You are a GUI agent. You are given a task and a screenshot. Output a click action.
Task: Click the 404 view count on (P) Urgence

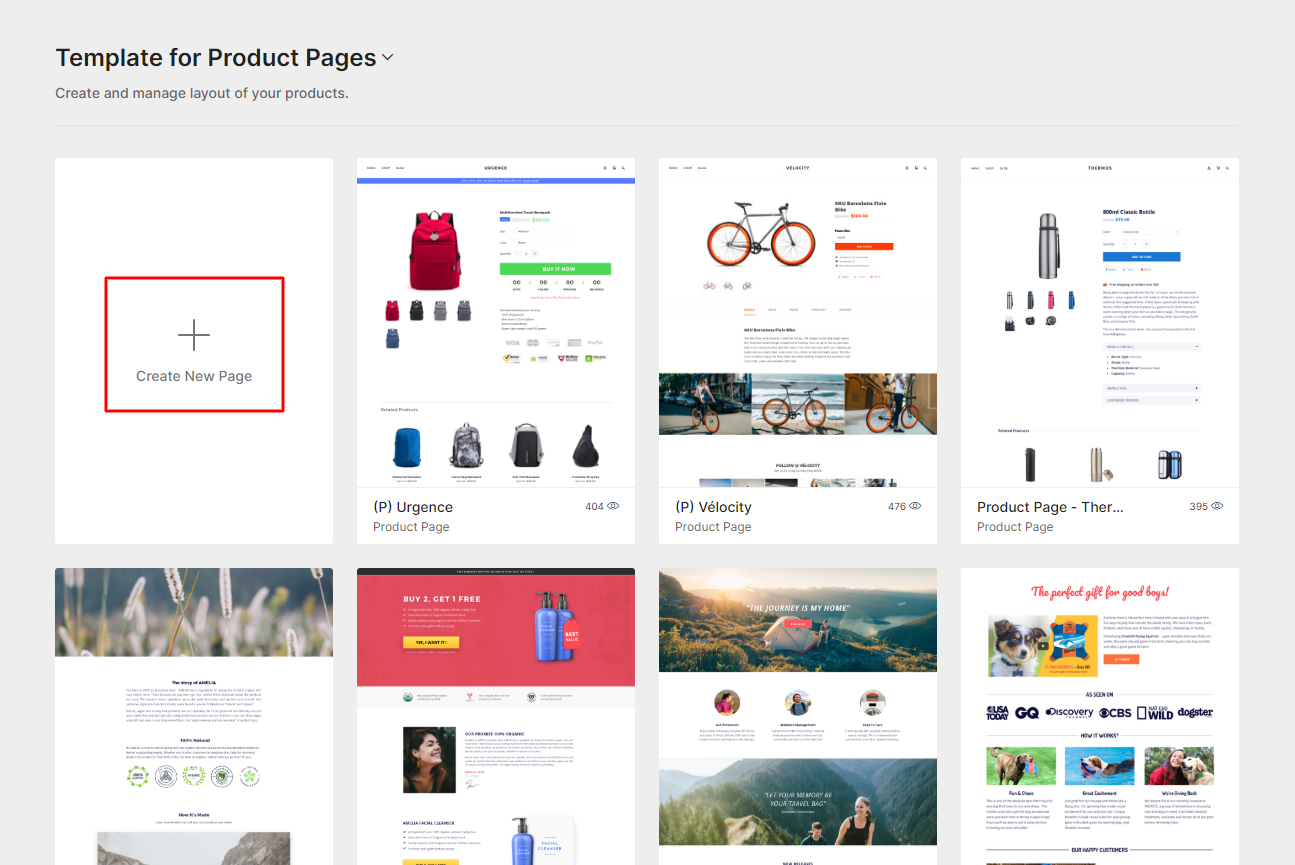595,506
